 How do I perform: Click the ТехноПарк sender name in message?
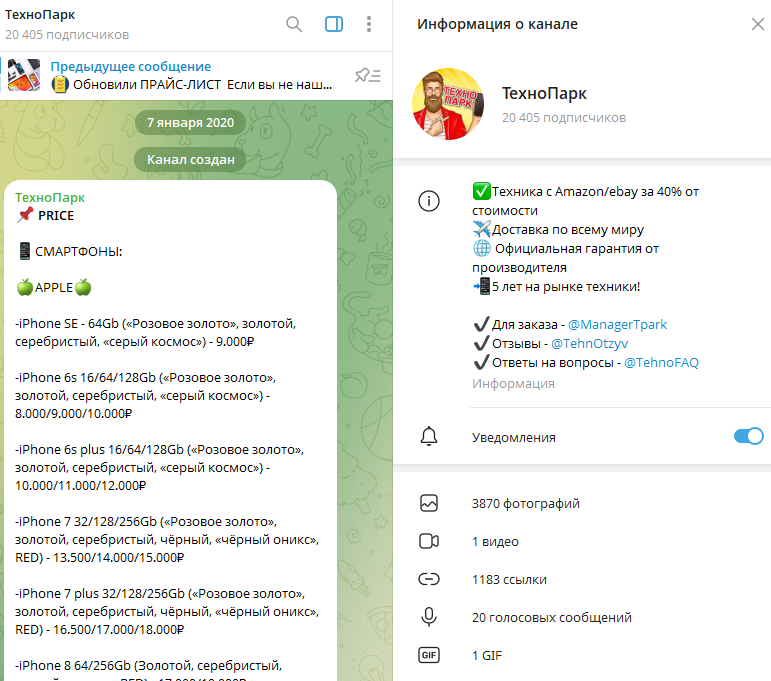tap(50, 198)
